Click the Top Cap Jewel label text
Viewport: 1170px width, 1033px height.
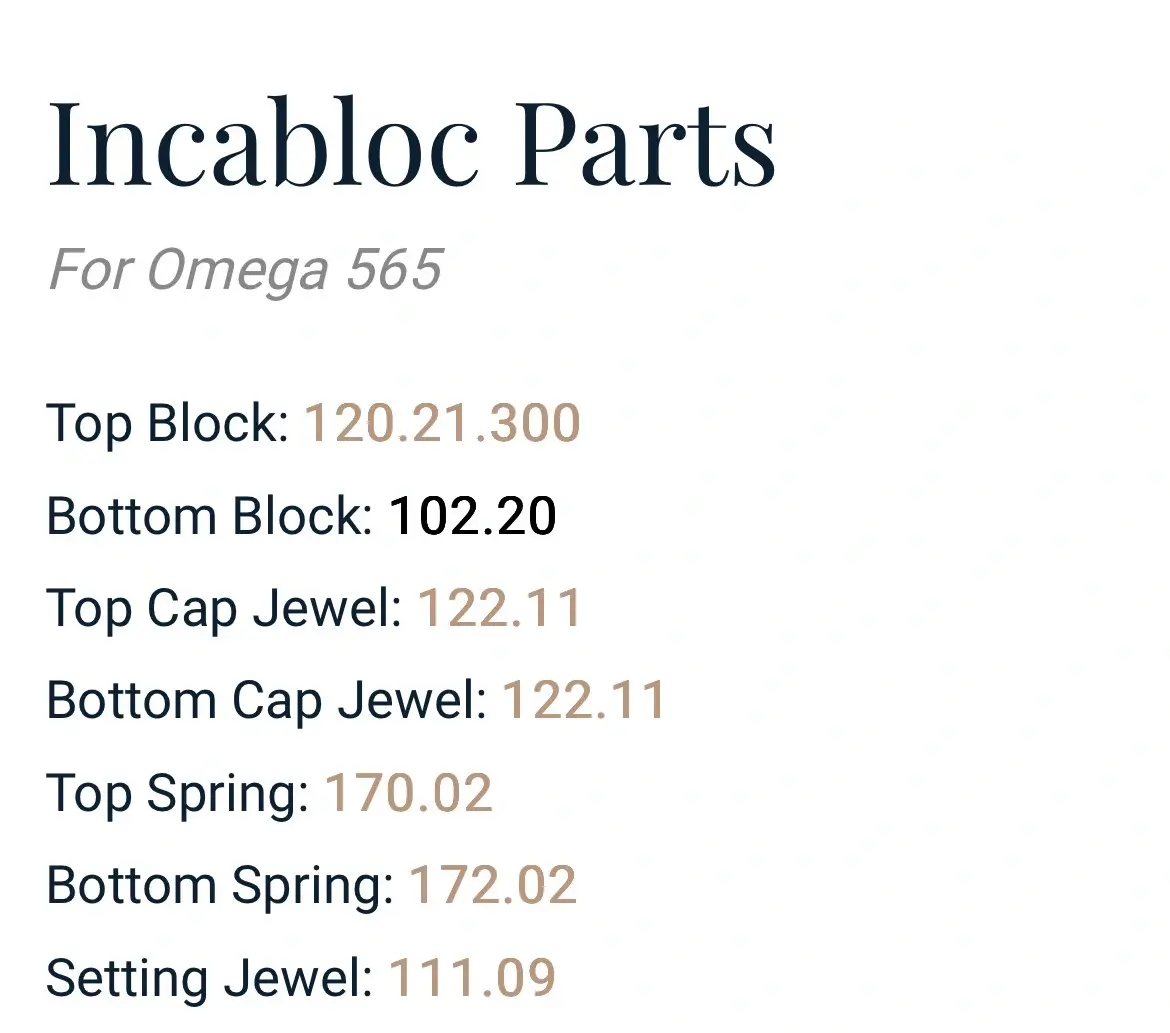219,610
